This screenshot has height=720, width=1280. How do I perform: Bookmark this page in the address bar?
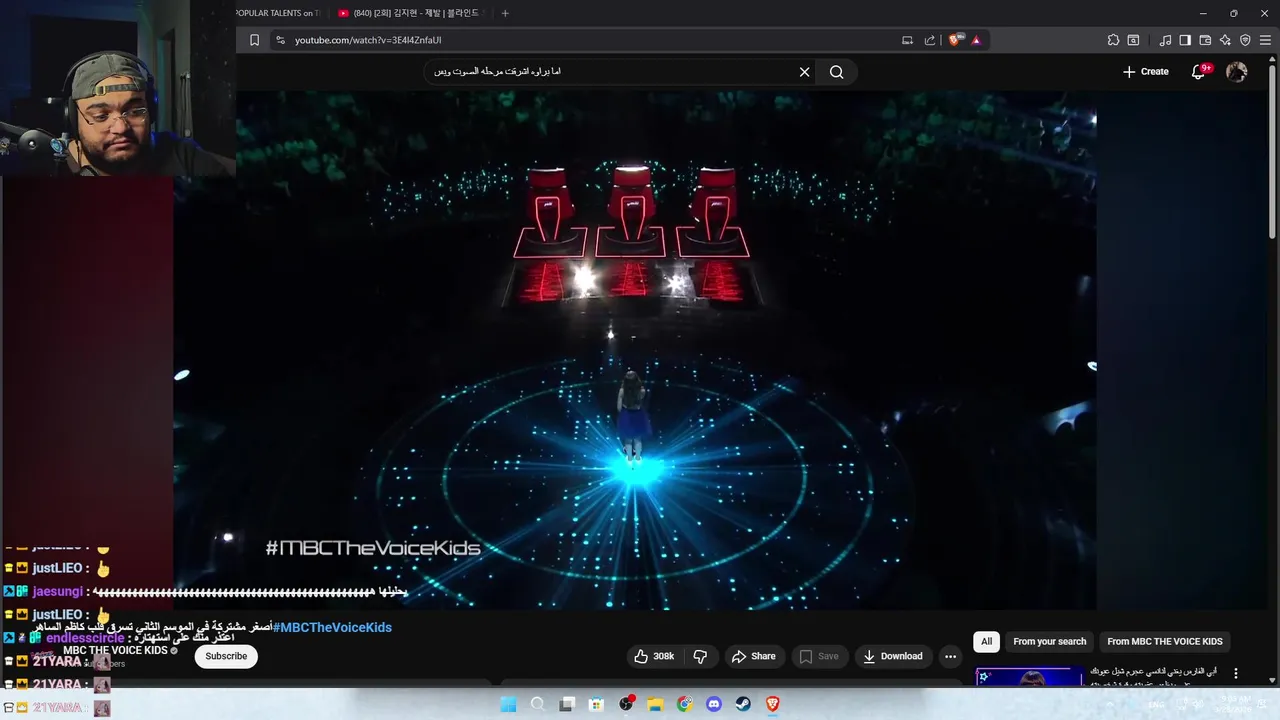click(x=254, y=40)
